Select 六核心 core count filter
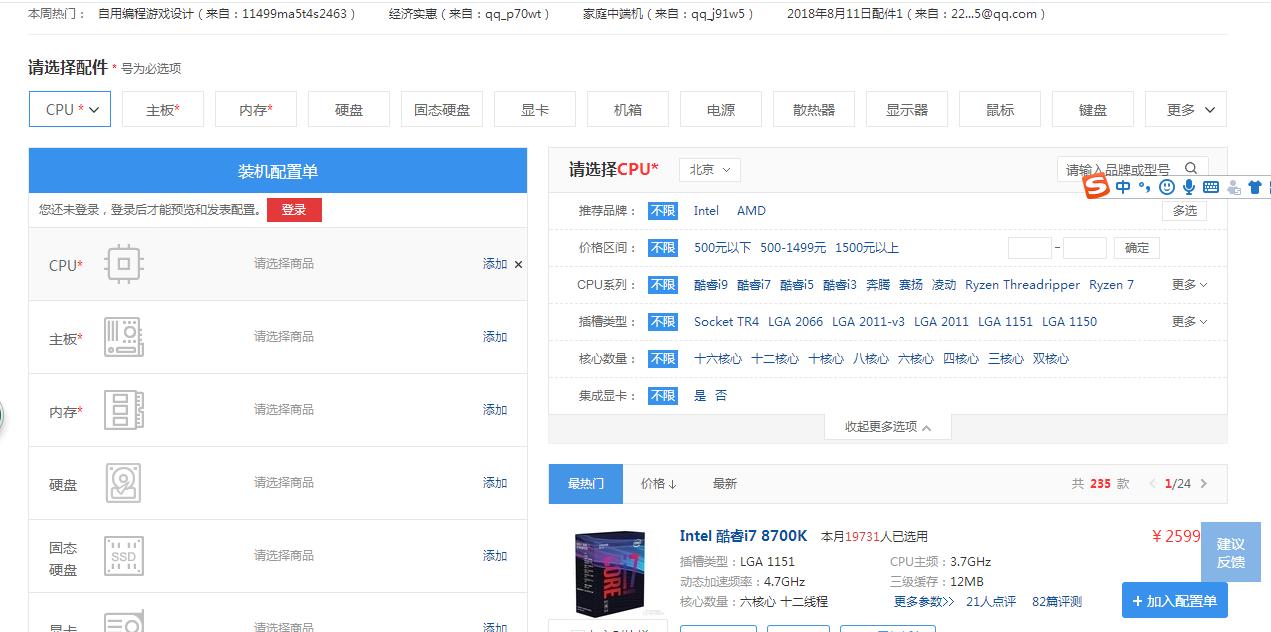The width and height of the screenshot is (1271, 632). 916,358
